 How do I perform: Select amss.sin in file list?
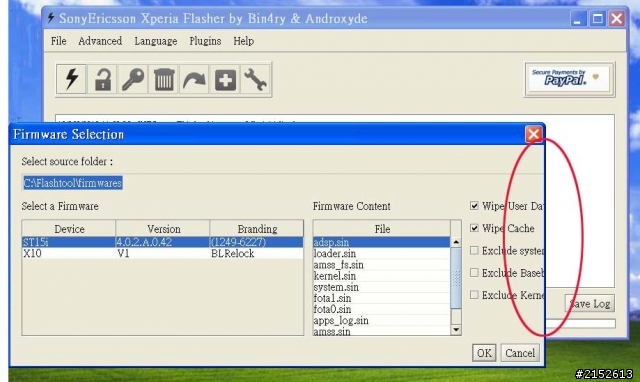click(382, 331)
